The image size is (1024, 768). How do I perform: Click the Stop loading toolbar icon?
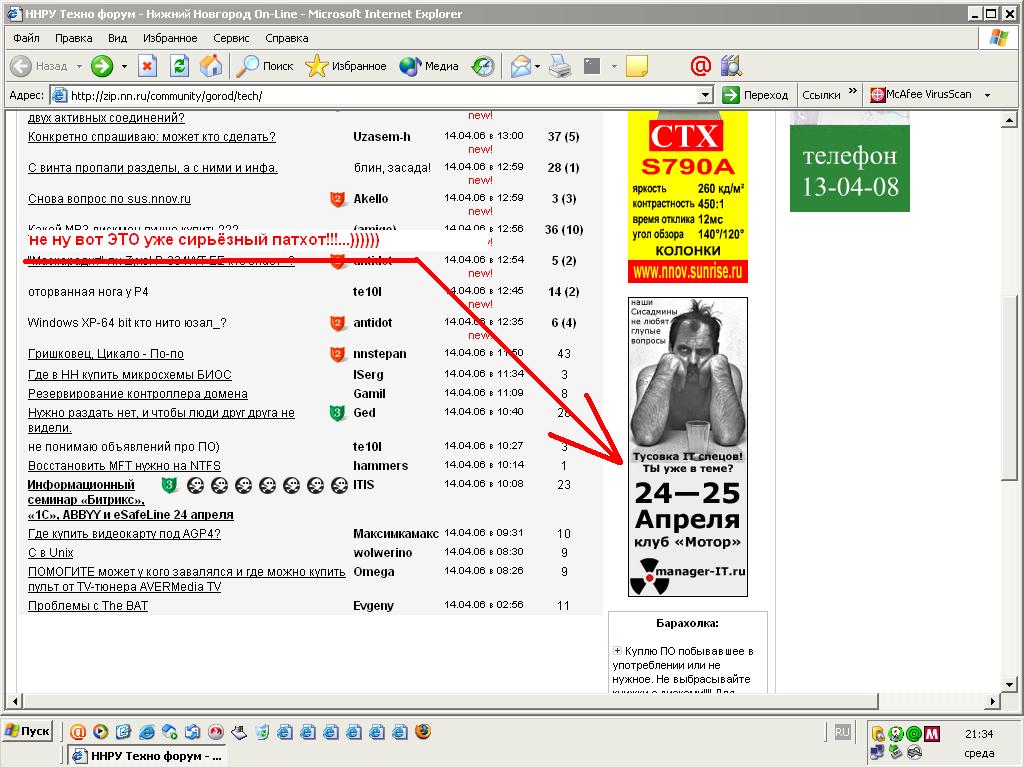(x=147, y=66)
